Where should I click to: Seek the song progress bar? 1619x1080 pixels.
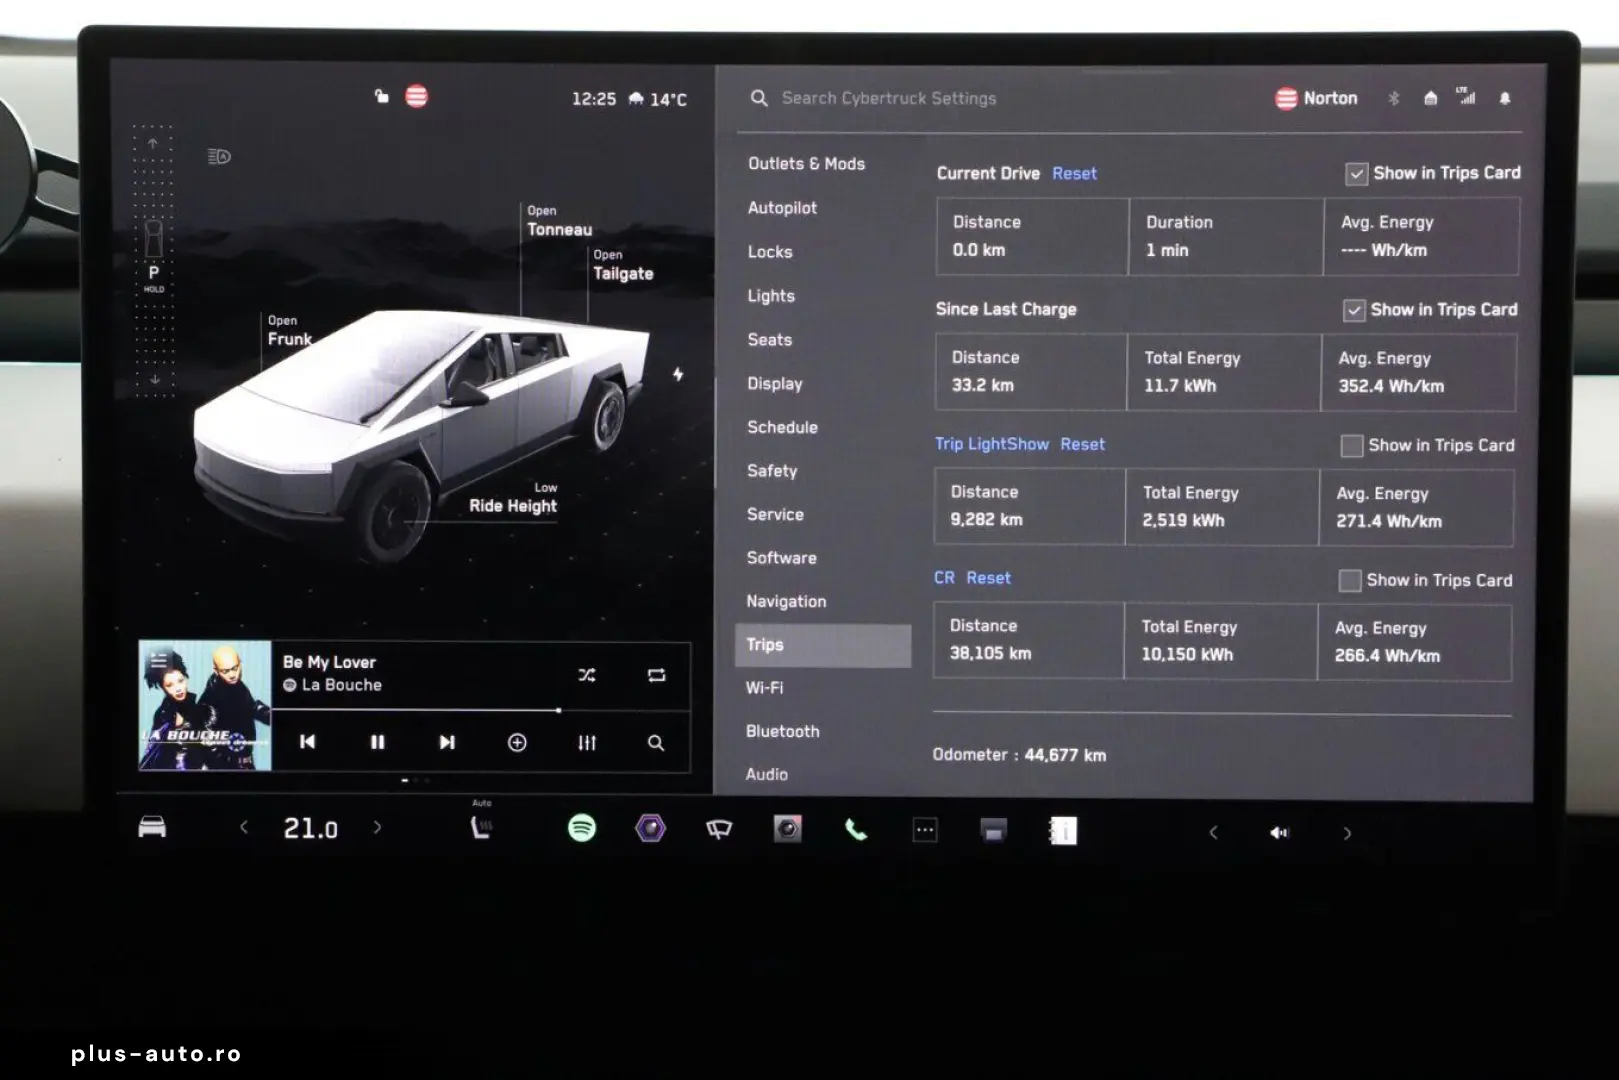click(480, 710)
